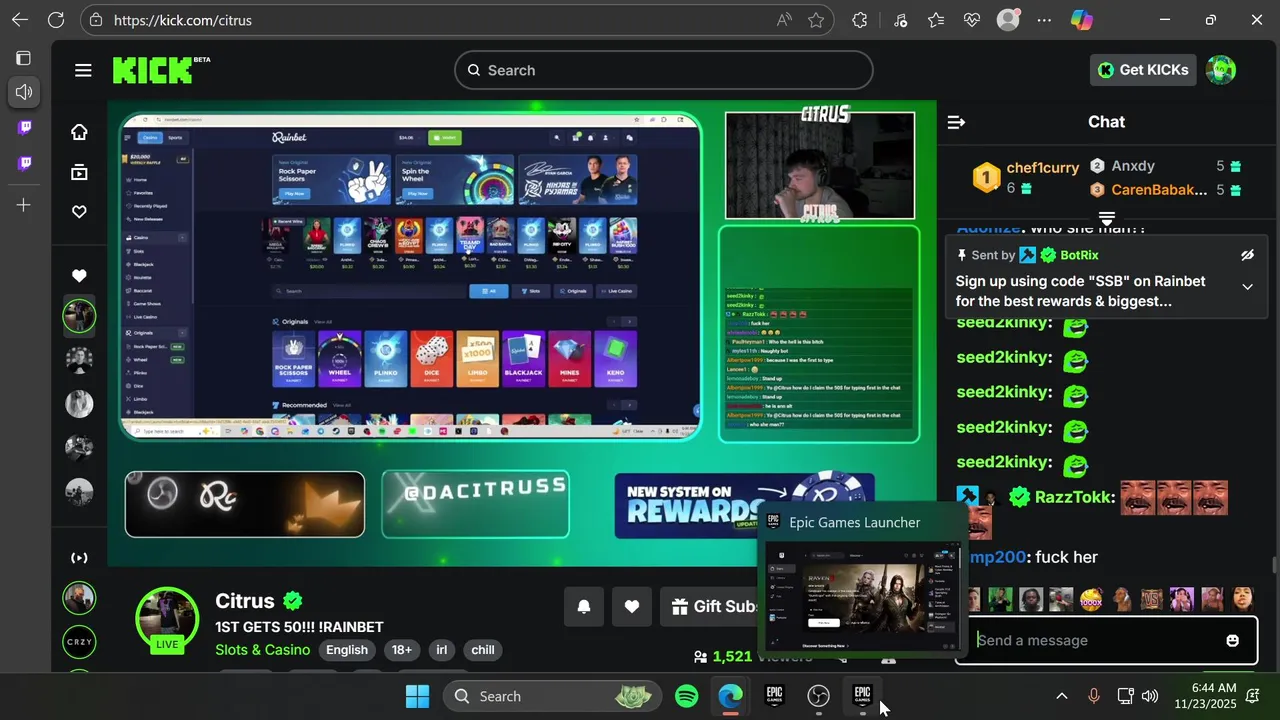This screenshot has height=720, width=1280.
Task: Click the browser address bar URL
Action: [183, 20]
